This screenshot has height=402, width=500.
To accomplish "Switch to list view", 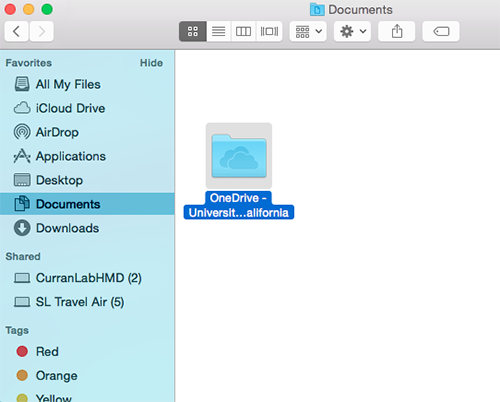I will (219, 31).
